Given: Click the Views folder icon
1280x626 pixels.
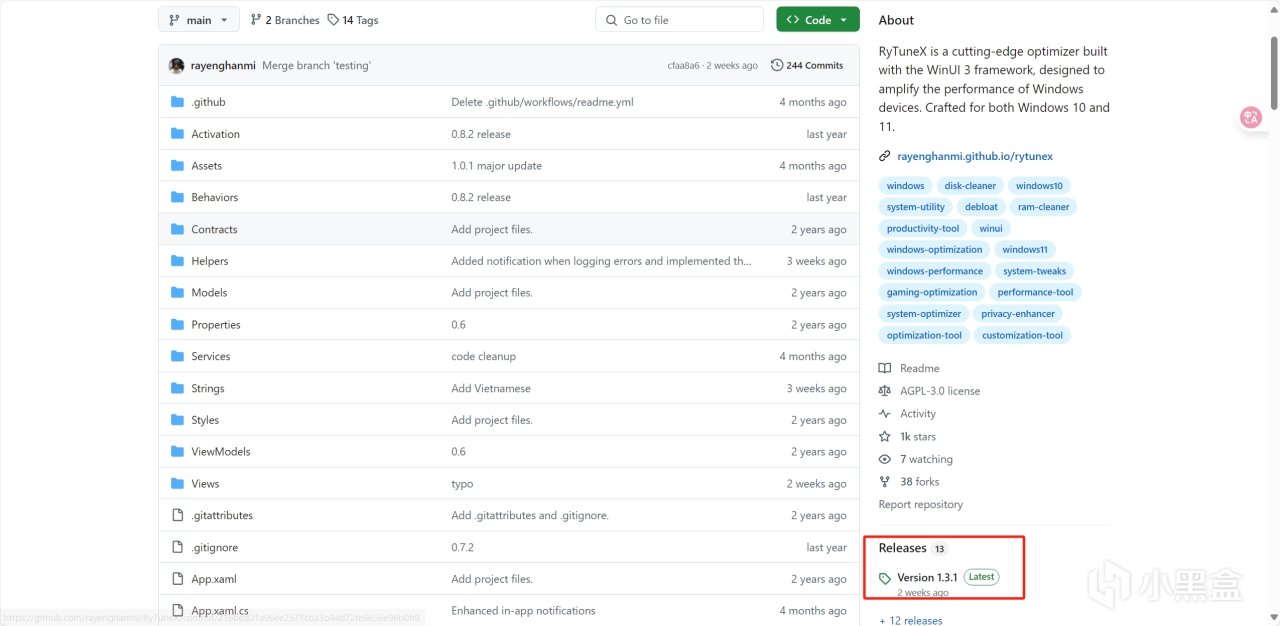Looking at the screenshot, I should pyautogui.click(x=177, y=483).
